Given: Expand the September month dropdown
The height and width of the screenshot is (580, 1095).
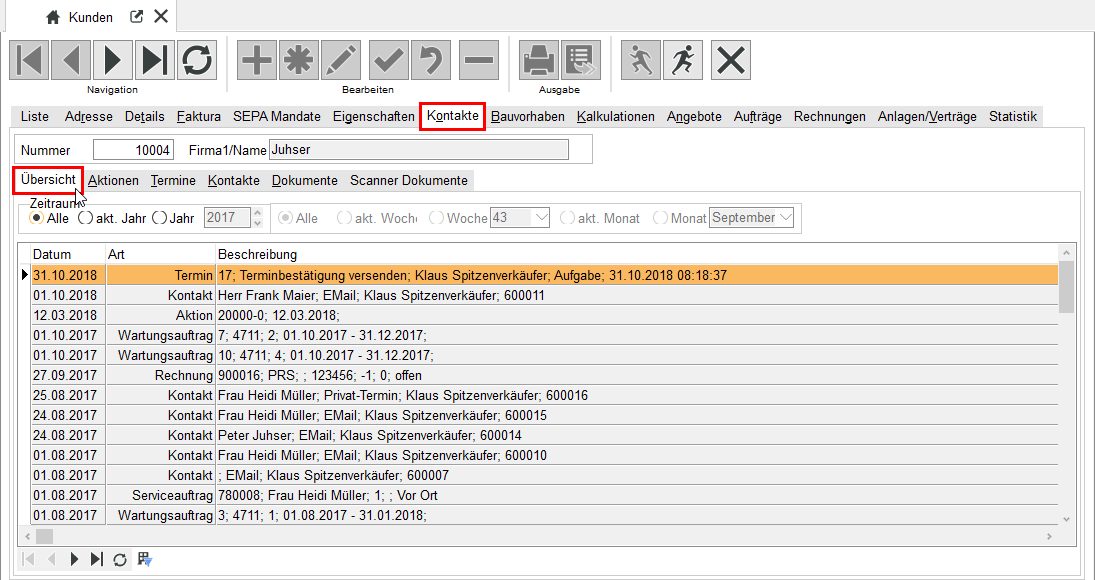Looking at the screenshot, I should tap(785, 217).
